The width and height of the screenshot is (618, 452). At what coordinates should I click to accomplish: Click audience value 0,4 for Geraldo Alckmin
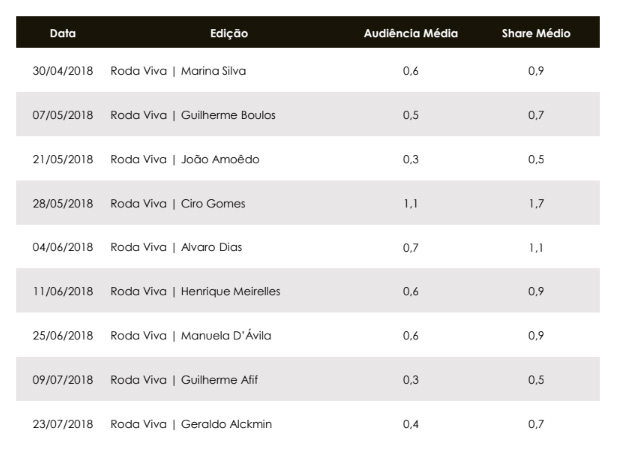click(410, 424)
